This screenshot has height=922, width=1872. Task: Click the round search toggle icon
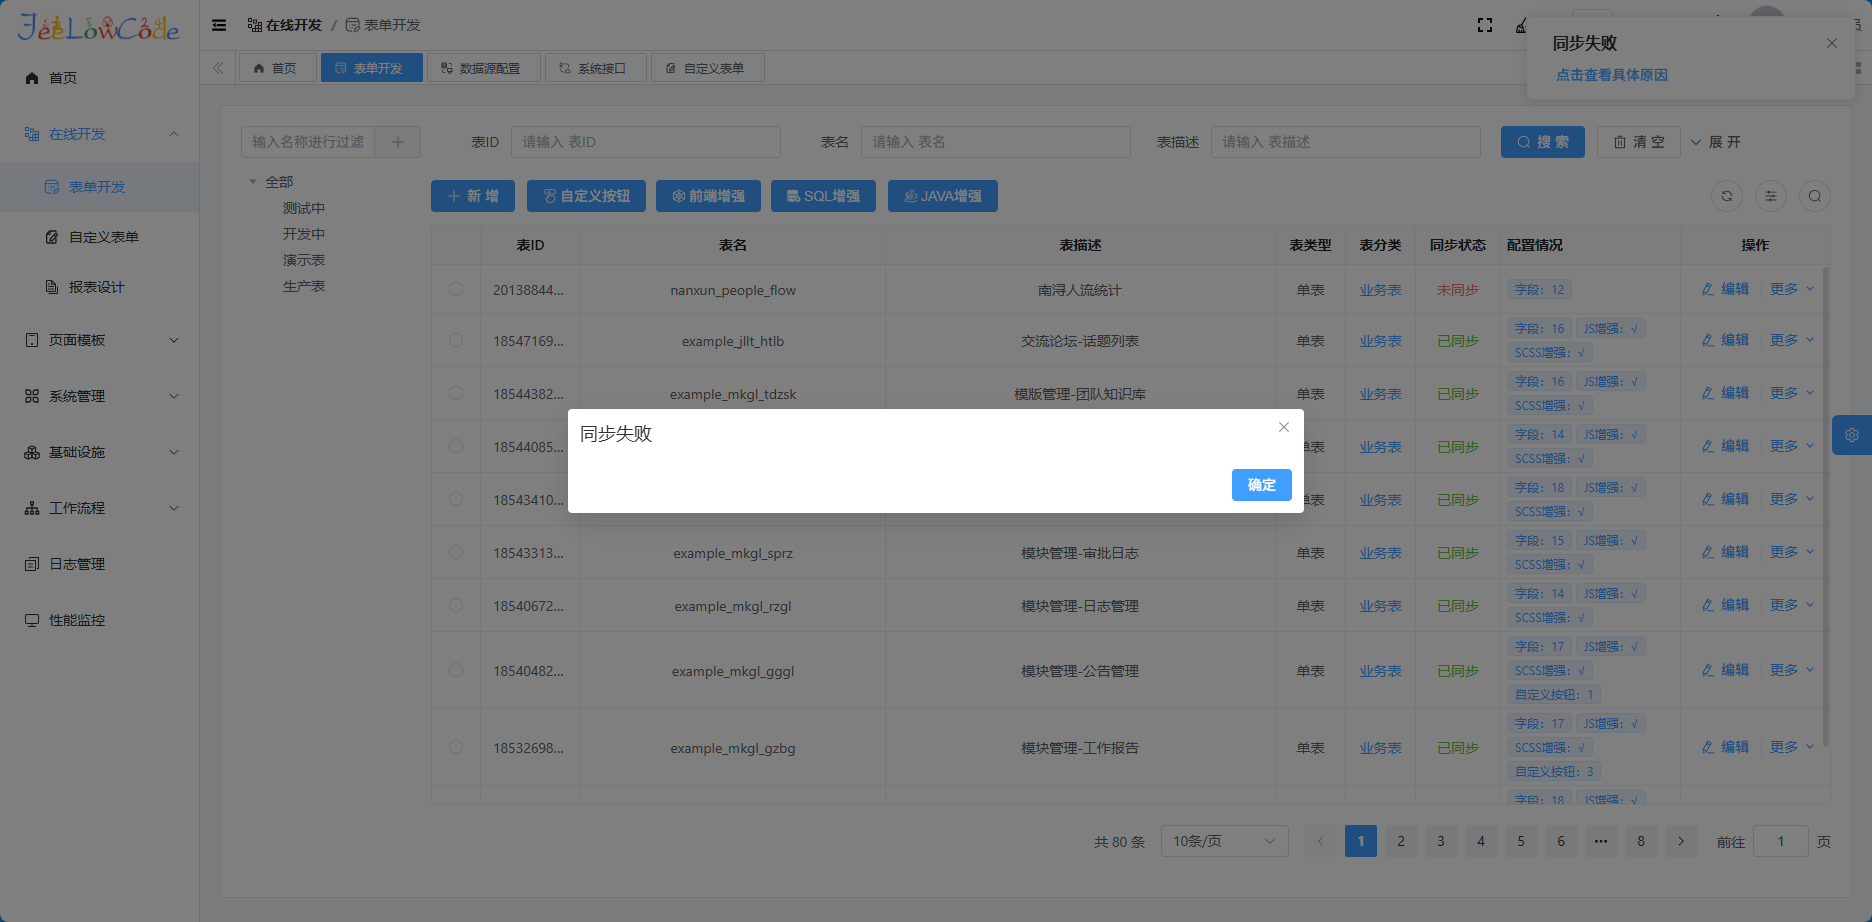tap(1815, 196)
